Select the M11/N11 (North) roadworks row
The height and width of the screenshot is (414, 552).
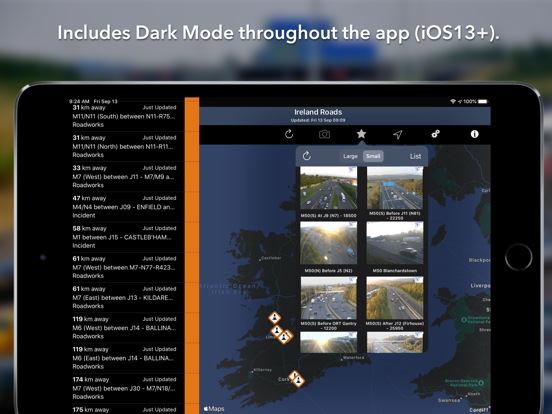point(127,146)
